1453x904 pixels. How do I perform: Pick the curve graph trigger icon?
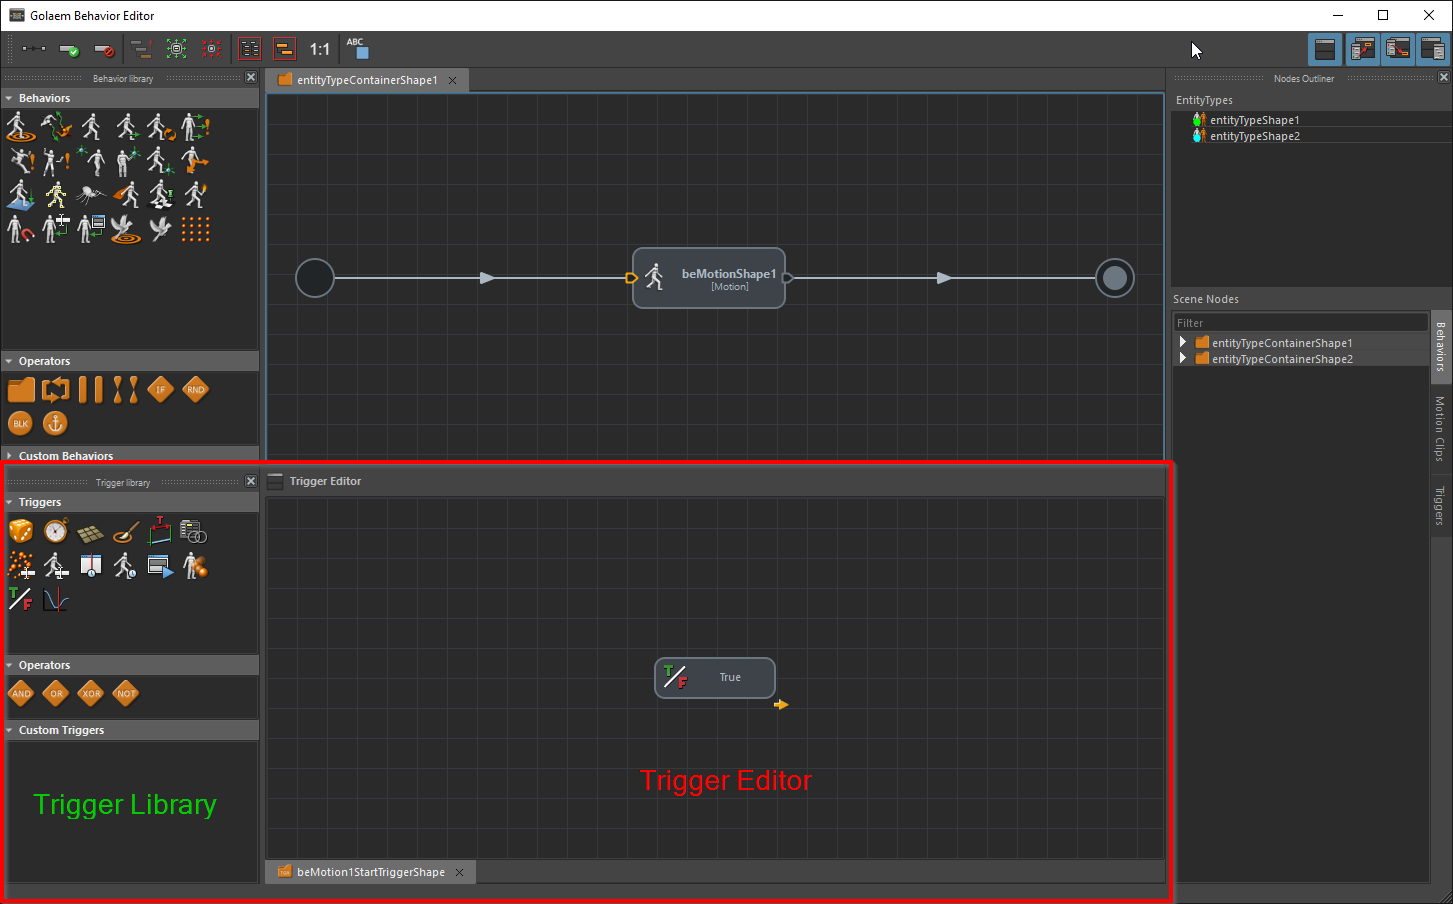point(56,600)
